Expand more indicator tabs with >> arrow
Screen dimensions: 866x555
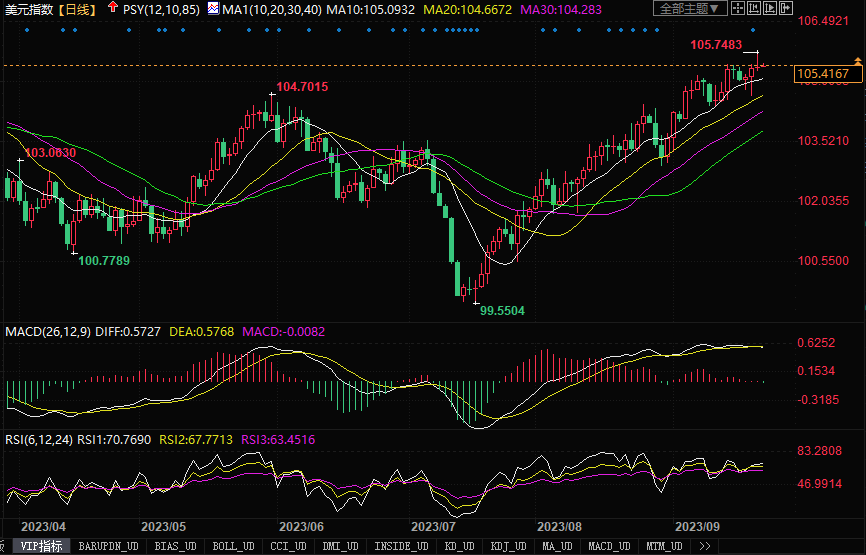pyautogui.click(x=705, y=547)
